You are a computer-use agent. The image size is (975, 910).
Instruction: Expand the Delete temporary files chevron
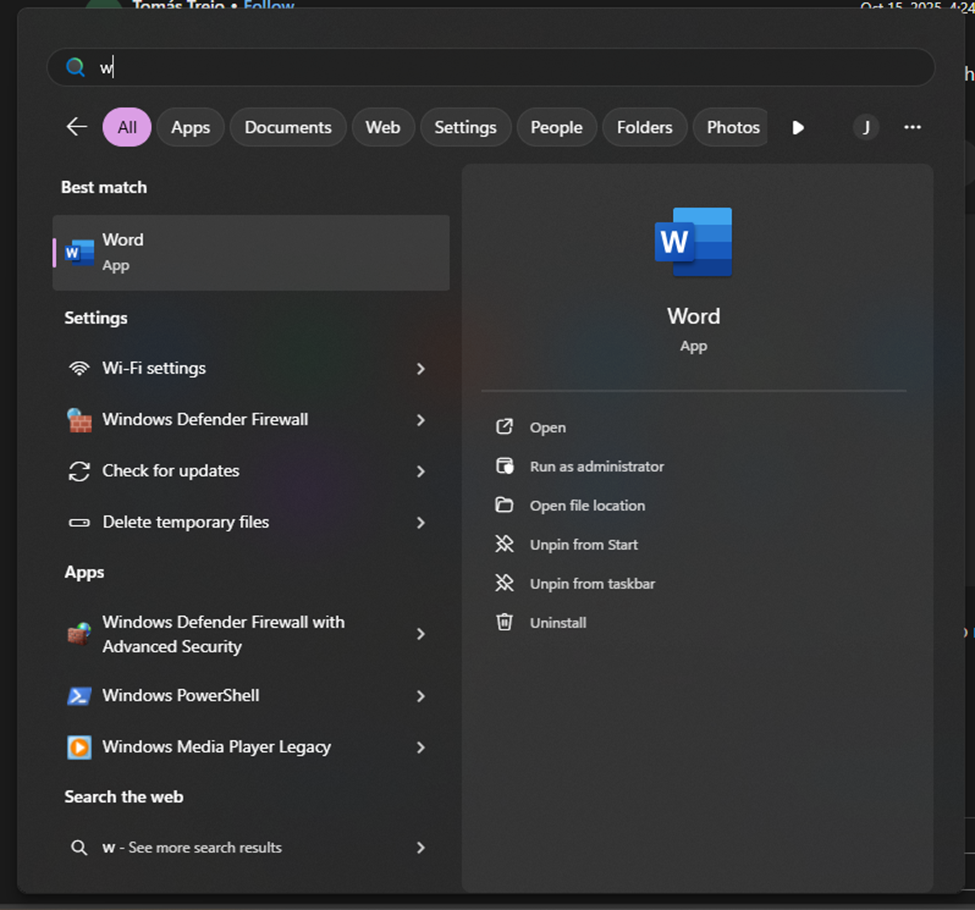pos(420,522)
